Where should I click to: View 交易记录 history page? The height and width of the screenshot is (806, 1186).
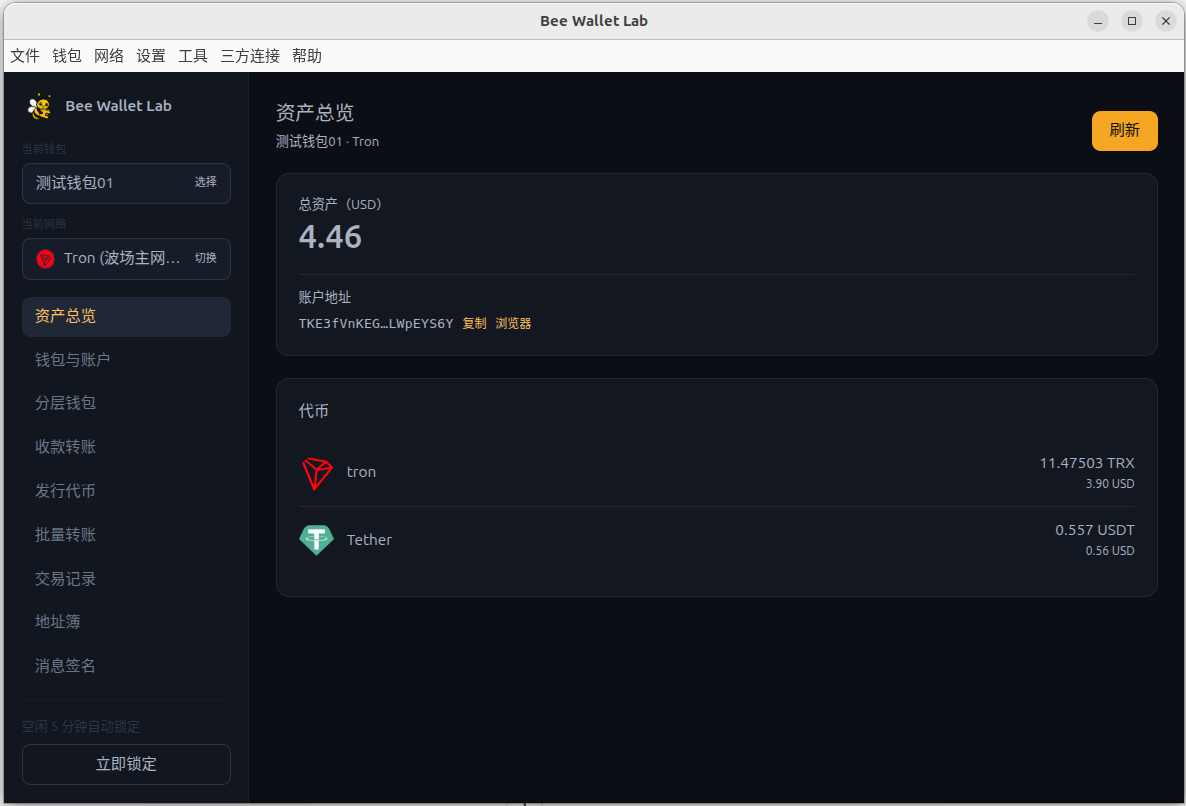click(126, 578)
